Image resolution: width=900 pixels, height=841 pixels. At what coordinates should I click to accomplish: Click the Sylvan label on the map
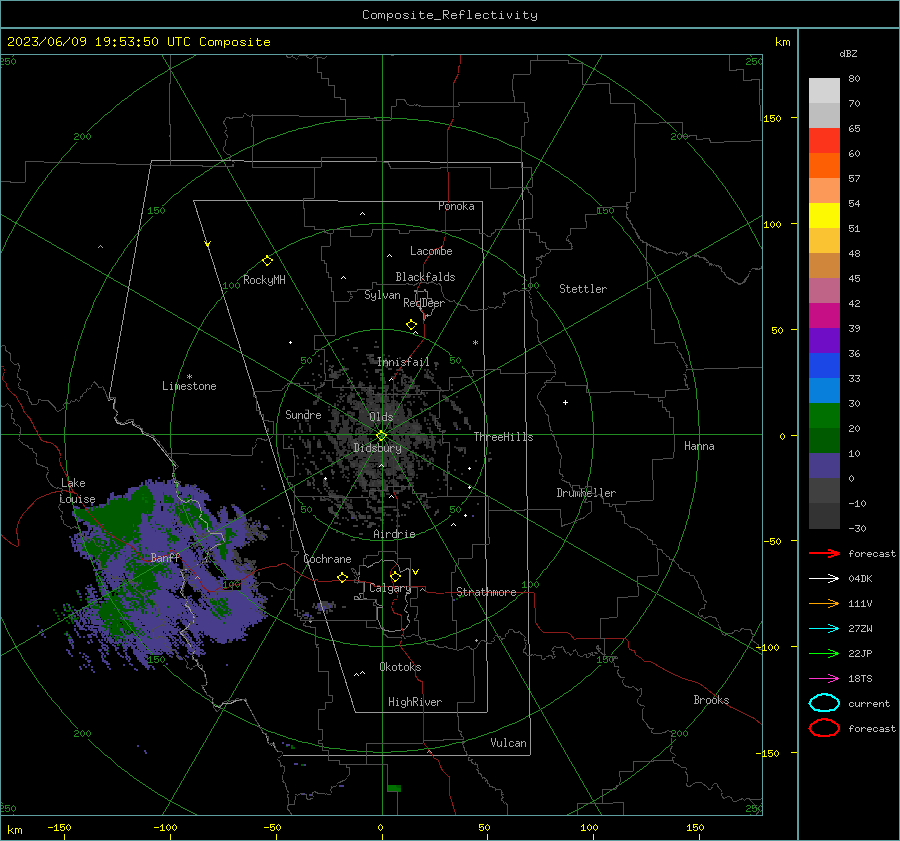382,295
